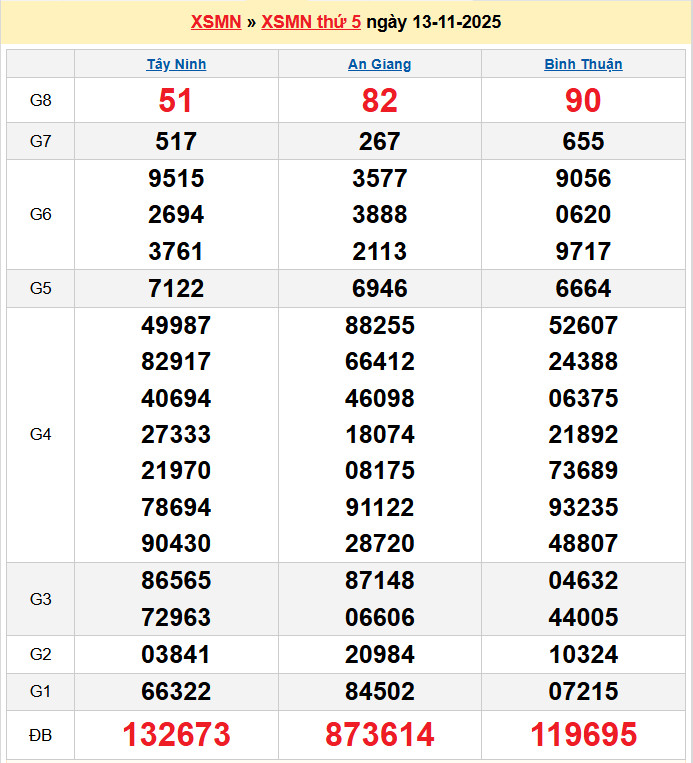Select An Giang G3 number 87148

[x=379, y=581]
